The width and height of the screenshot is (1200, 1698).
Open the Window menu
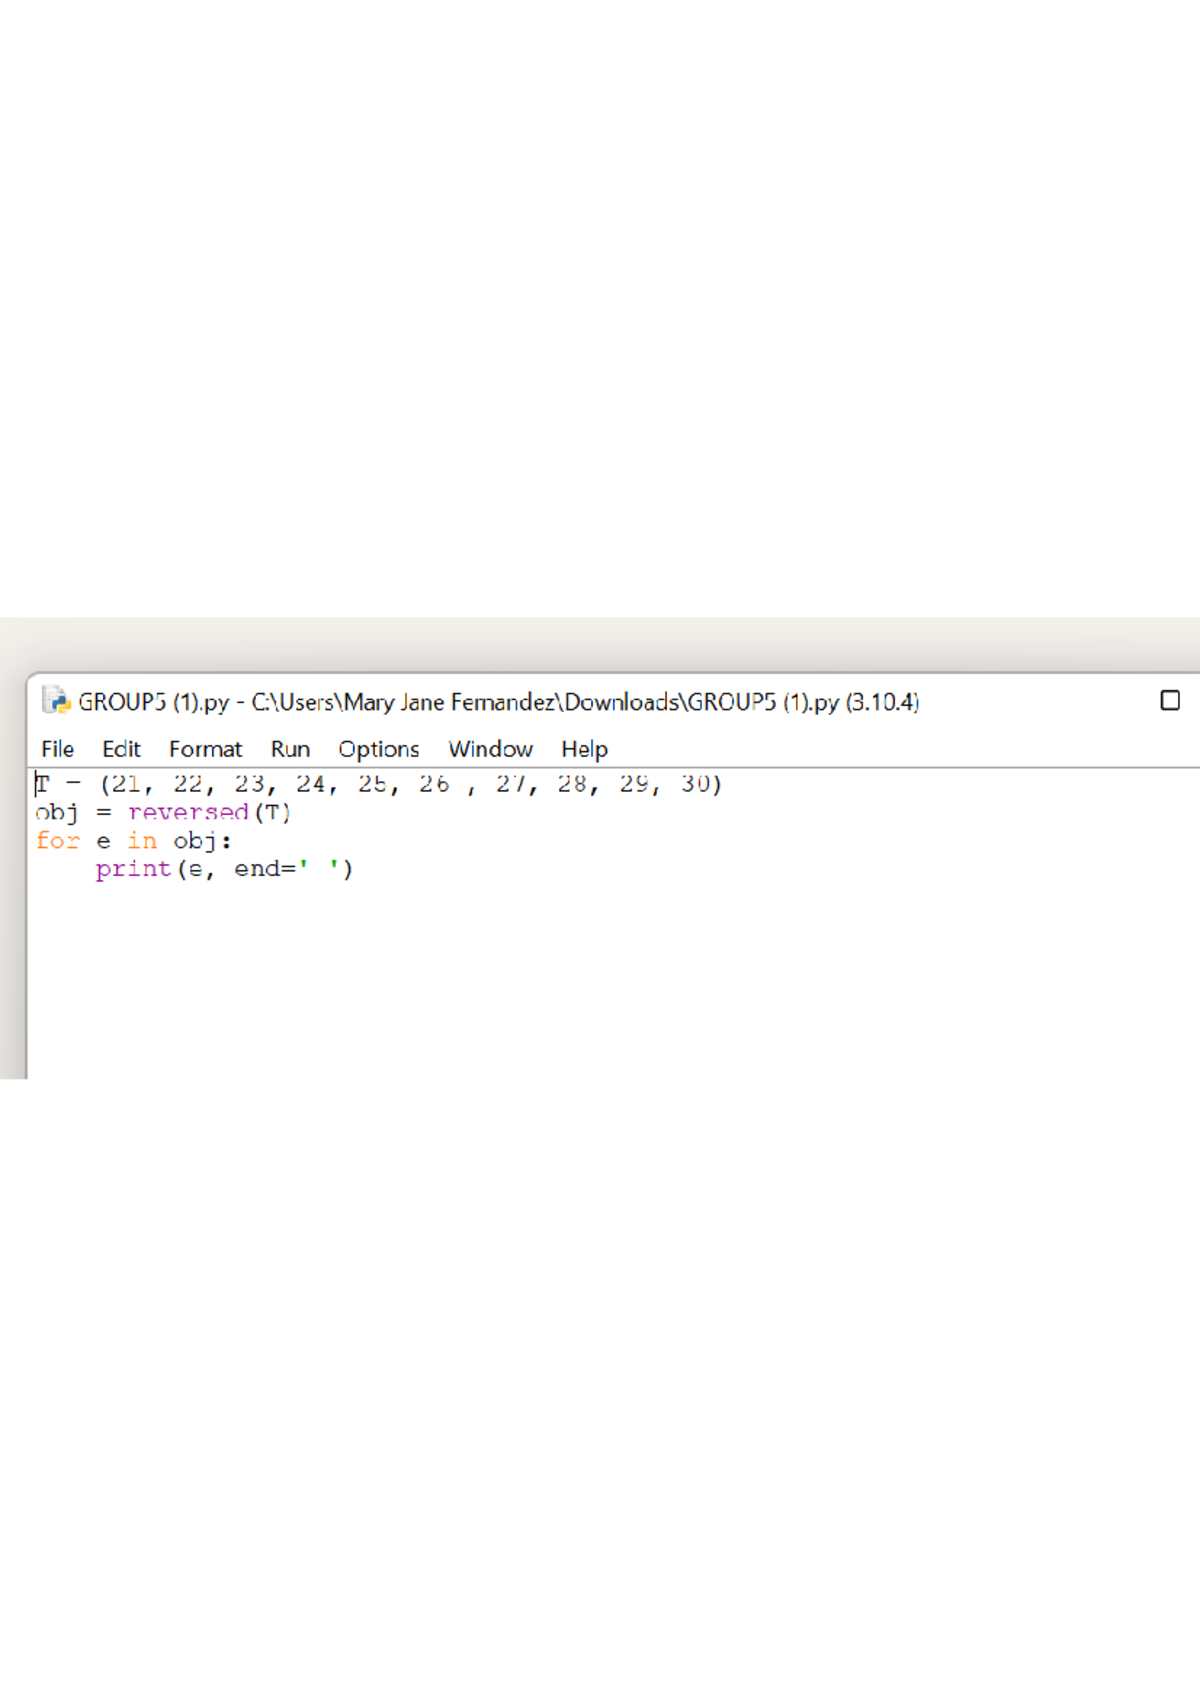coord(490,749)
